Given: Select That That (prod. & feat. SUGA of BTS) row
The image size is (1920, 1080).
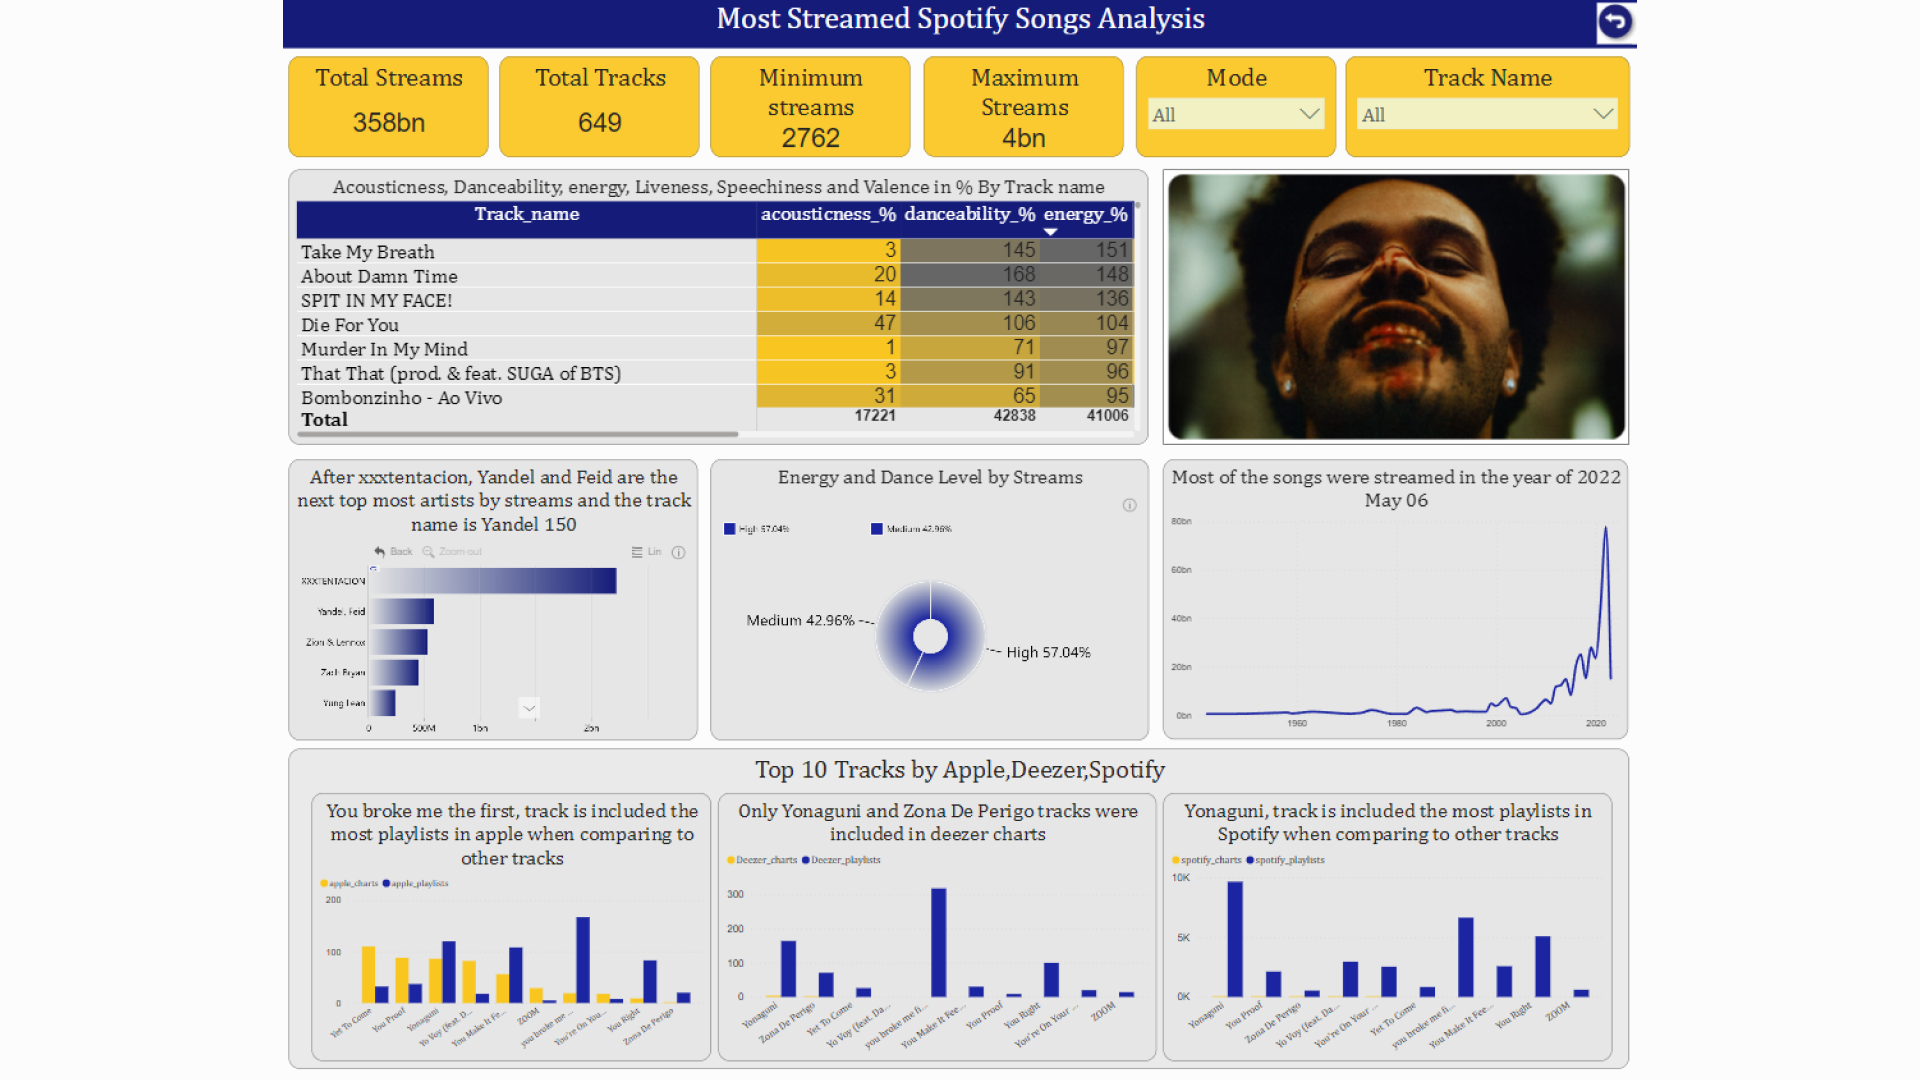Looking at the screenshot, I should [x=715, y=372].
